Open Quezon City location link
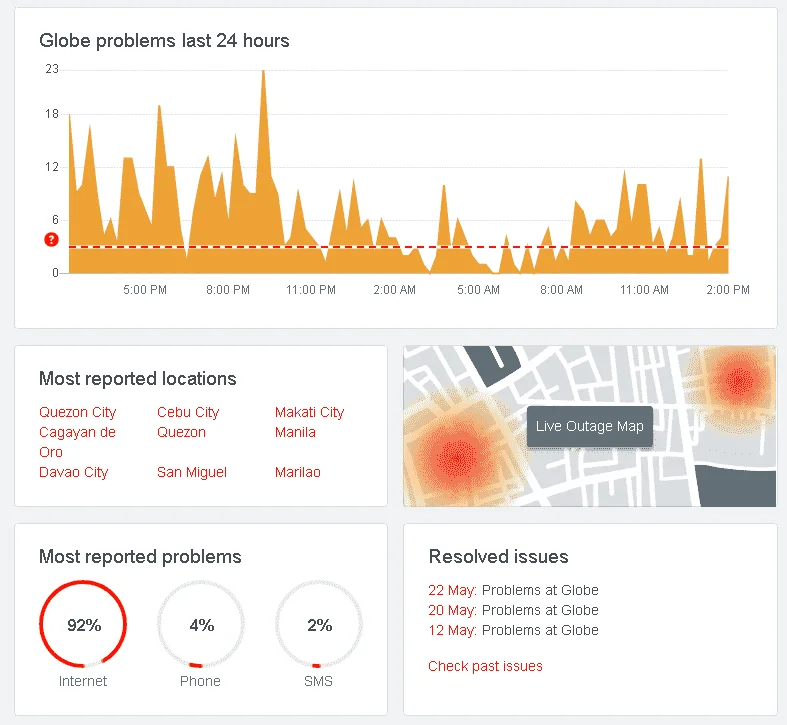787x725 pixels. [78, 412]
